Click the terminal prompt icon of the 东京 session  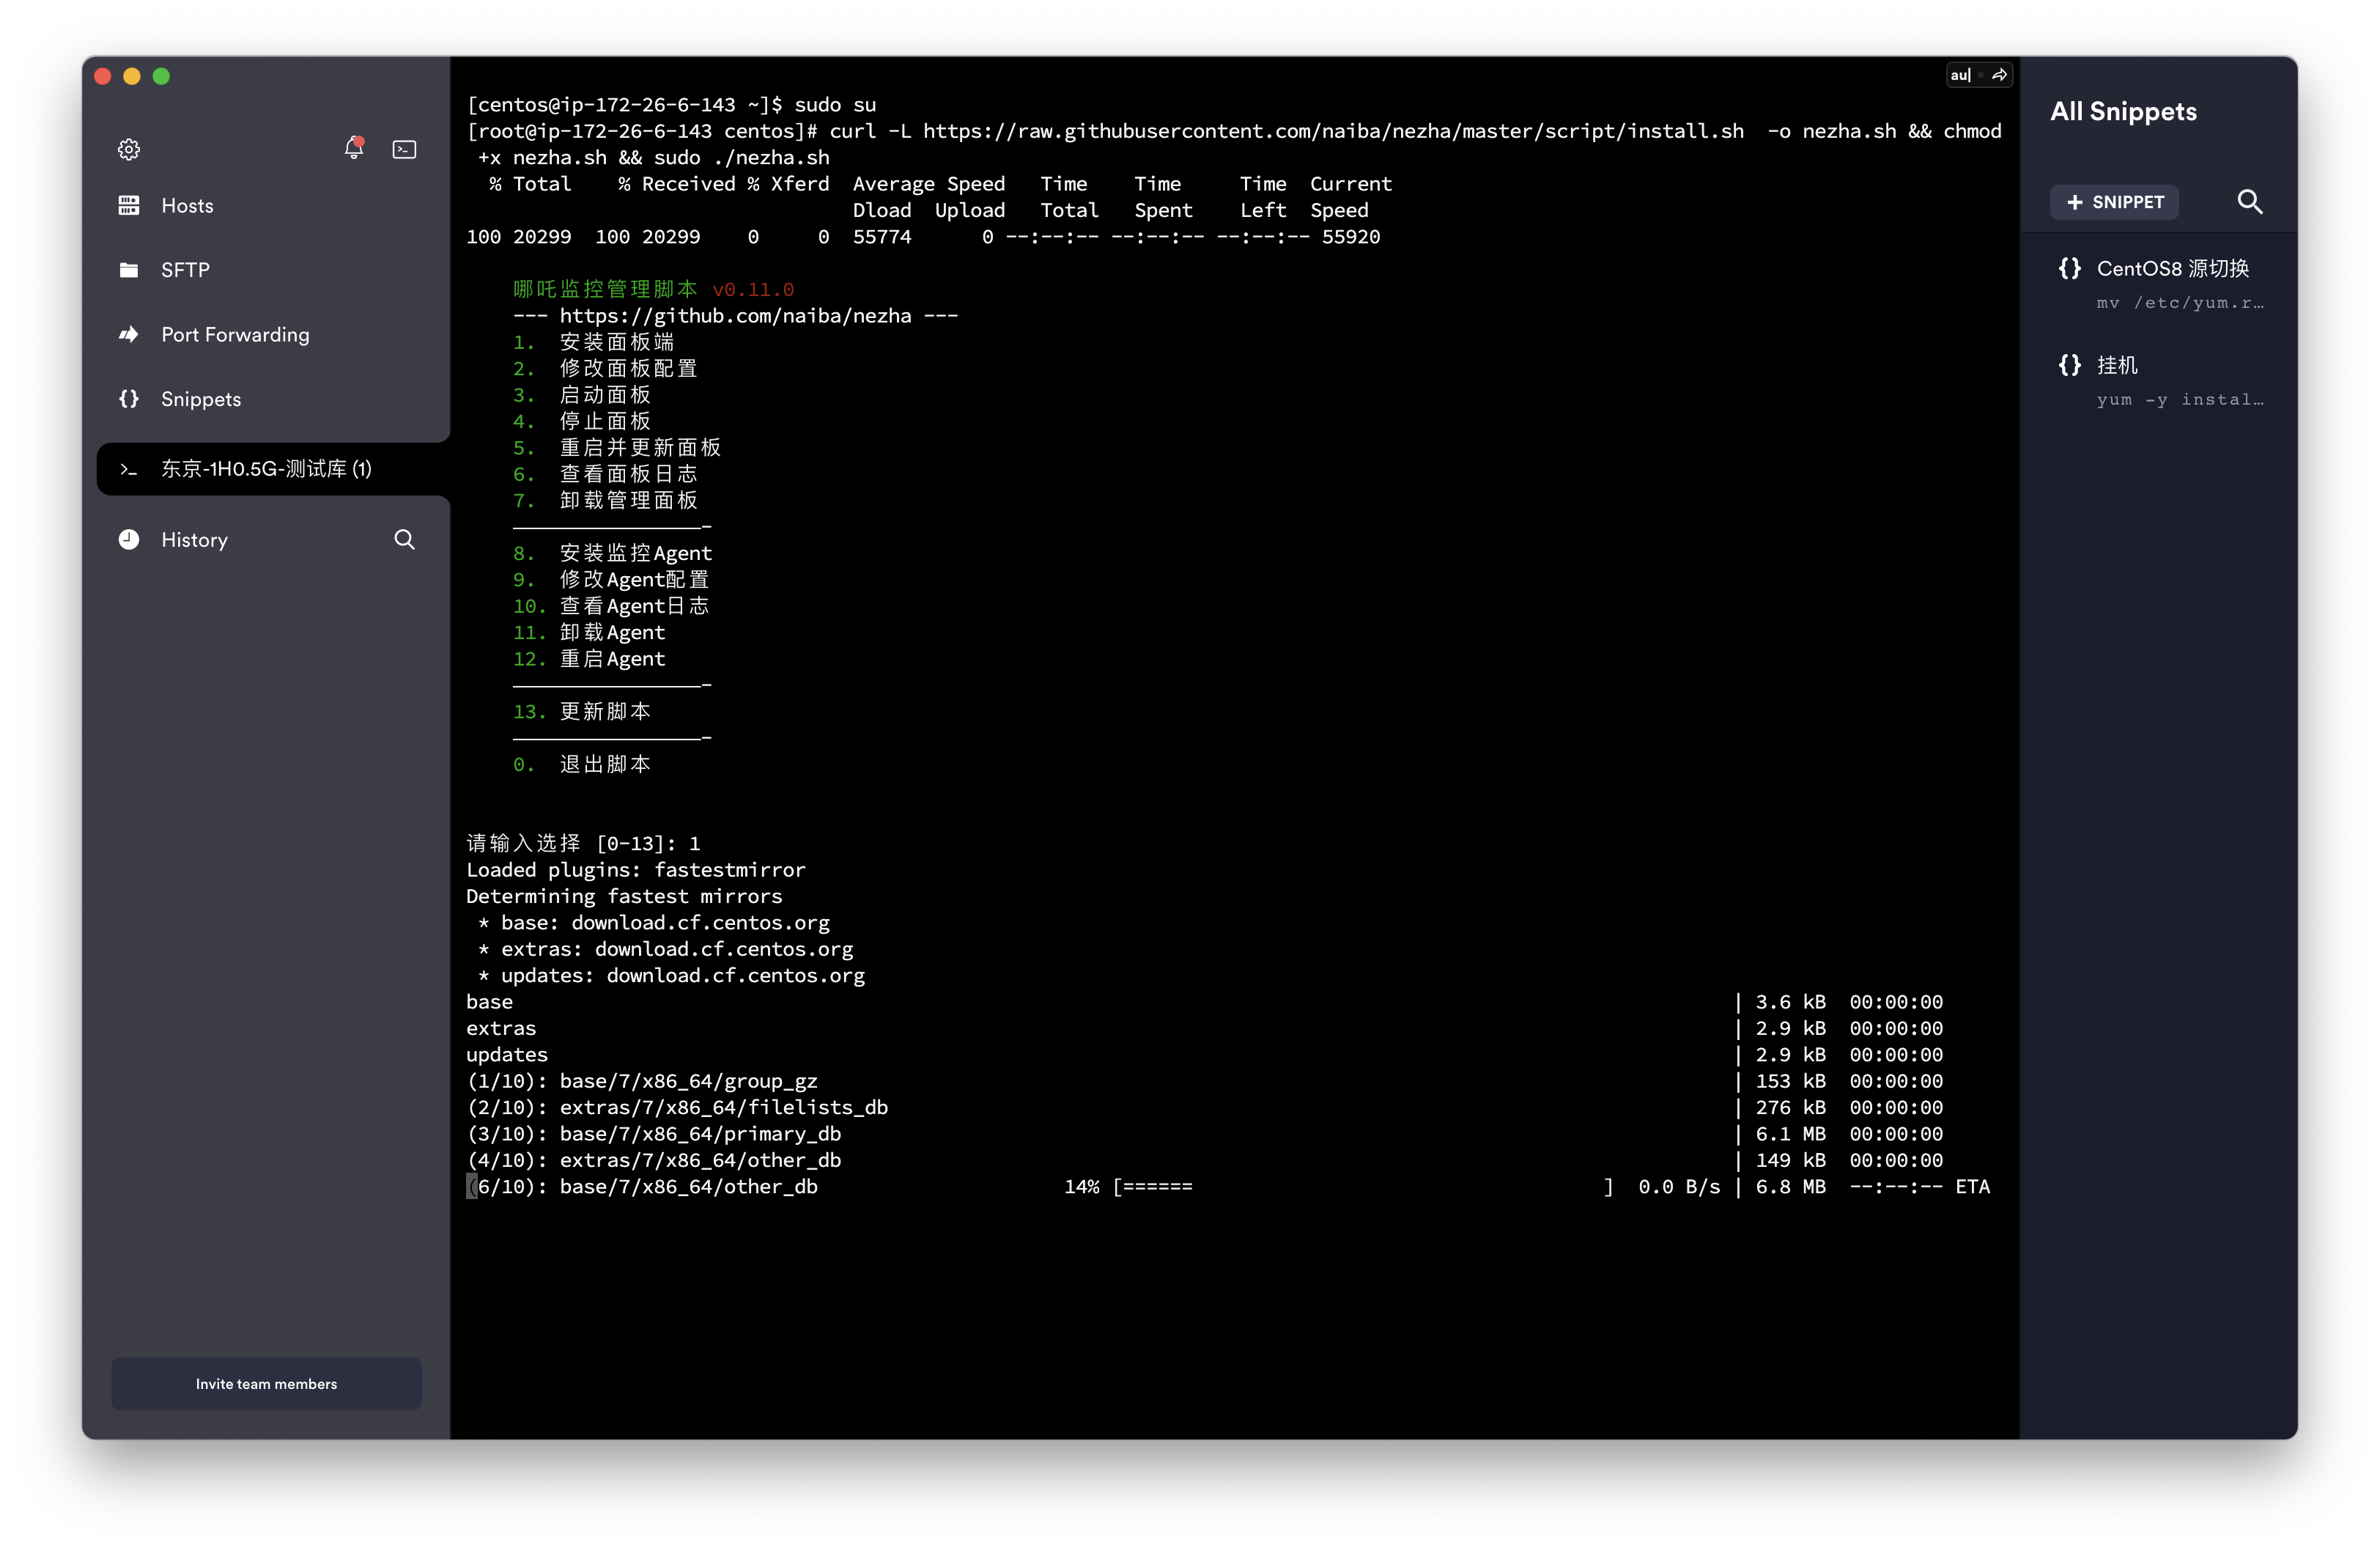tap(129, 469)
